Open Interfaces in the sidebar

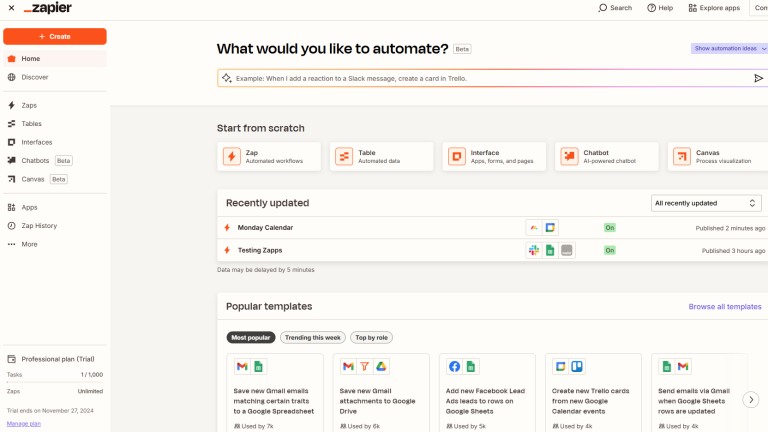point(55,142)
